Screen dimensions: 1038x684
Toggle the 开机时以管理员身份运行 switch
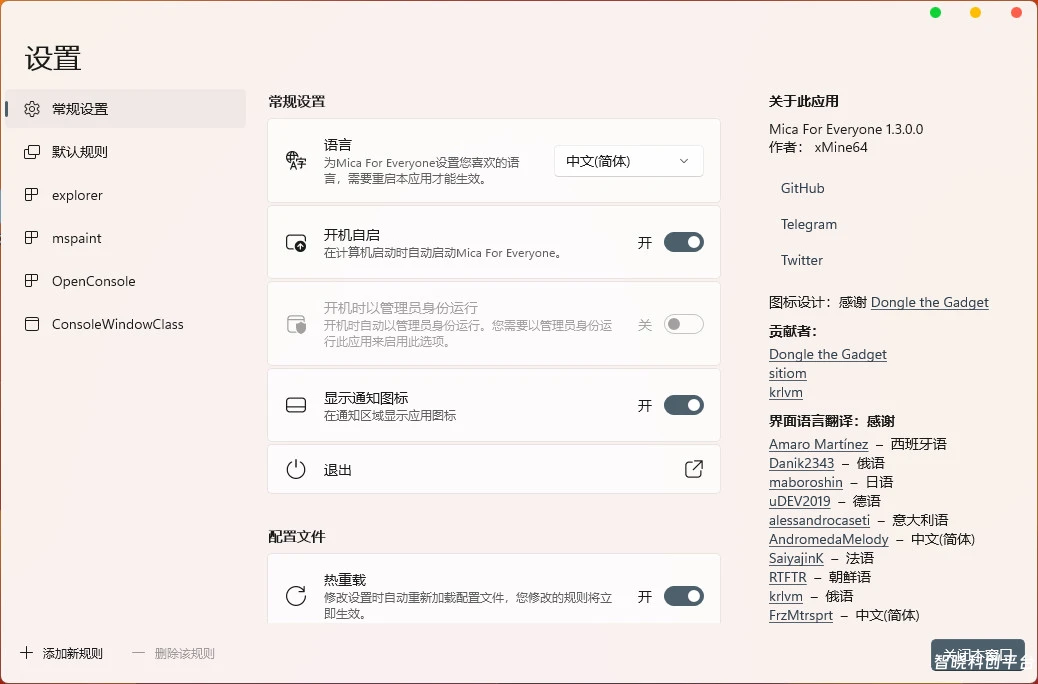684,324
